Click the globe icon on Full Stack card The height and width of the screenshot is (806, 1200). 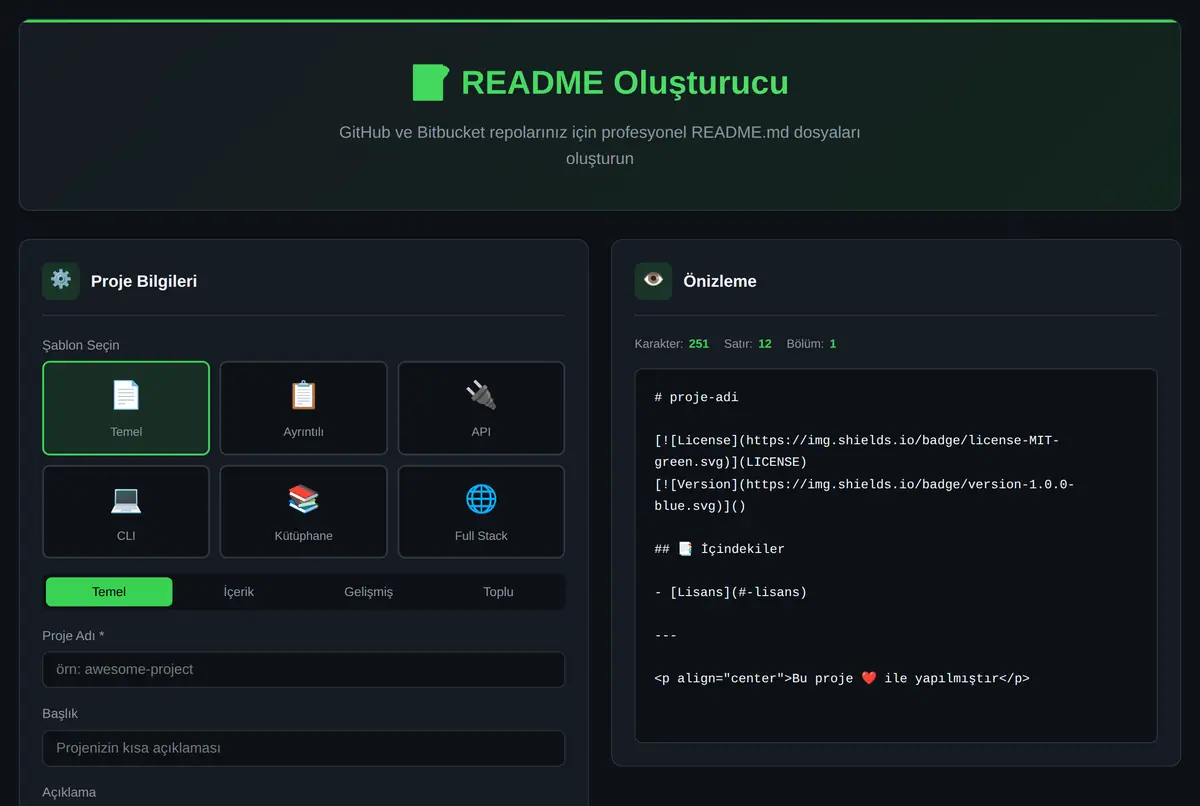point(481,499)
